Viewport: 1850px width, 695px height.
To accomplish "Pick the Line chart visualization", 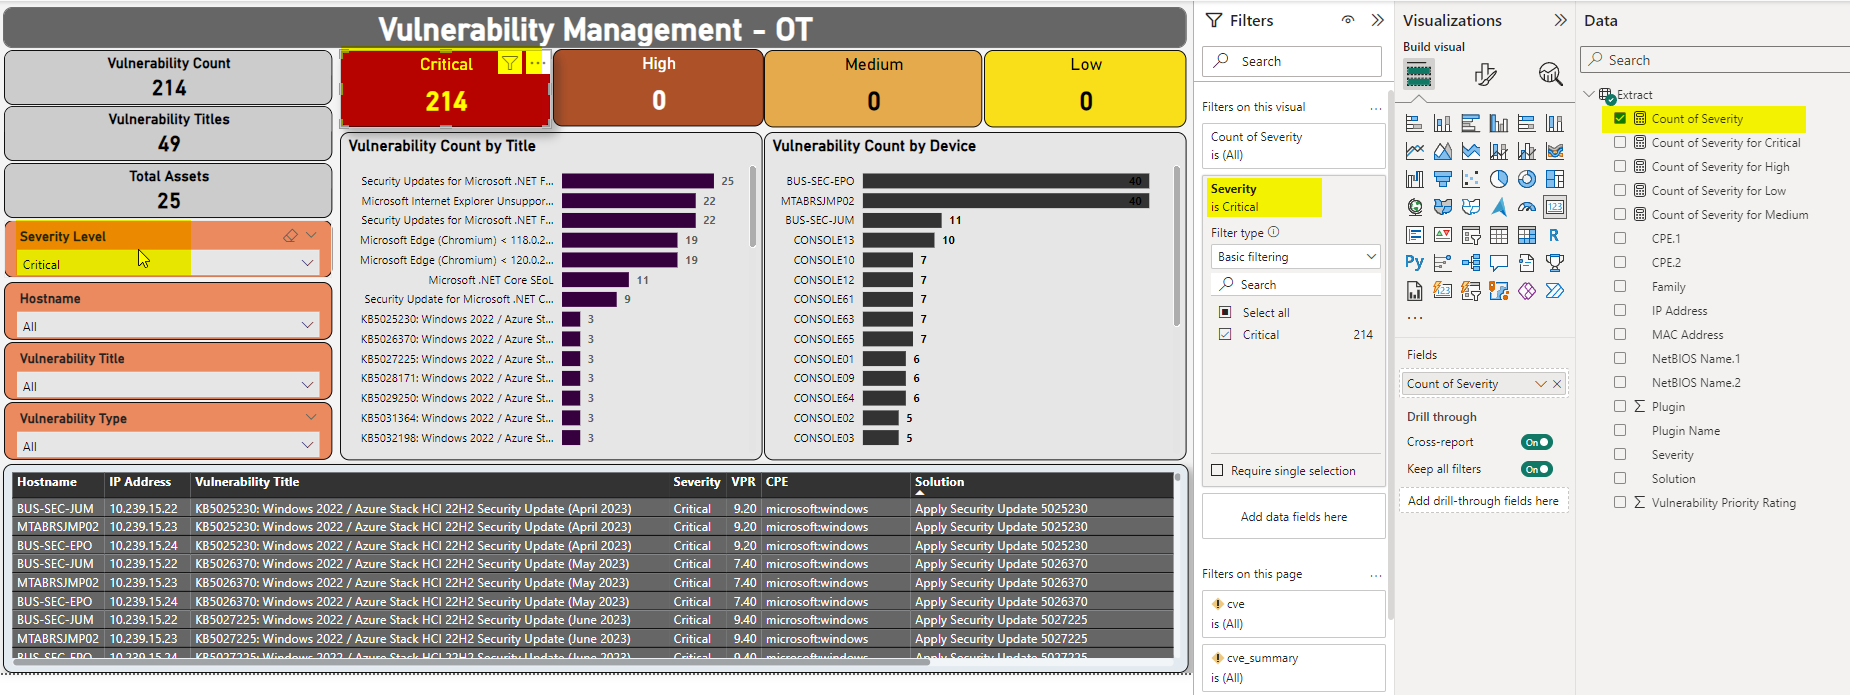I will 1414,151.
